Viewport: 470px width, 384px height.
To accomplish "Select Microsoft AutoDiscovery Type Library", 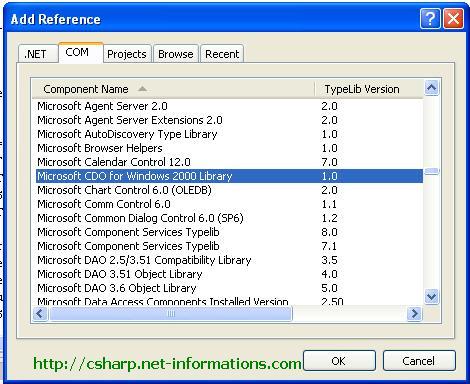I will click(229, 134).
